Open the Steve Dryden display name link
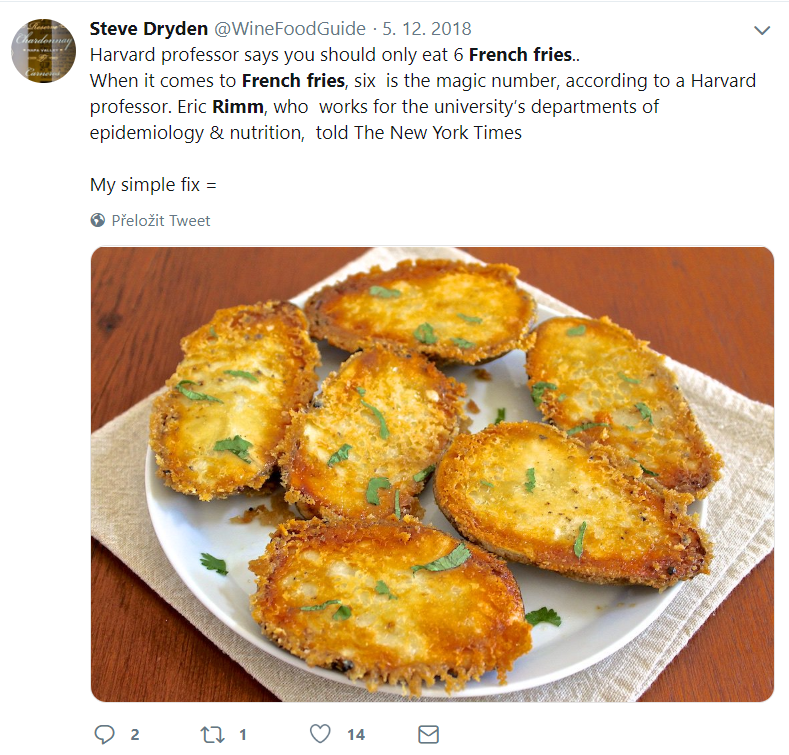The image size is (789, 755). click(x=147, y=28)
